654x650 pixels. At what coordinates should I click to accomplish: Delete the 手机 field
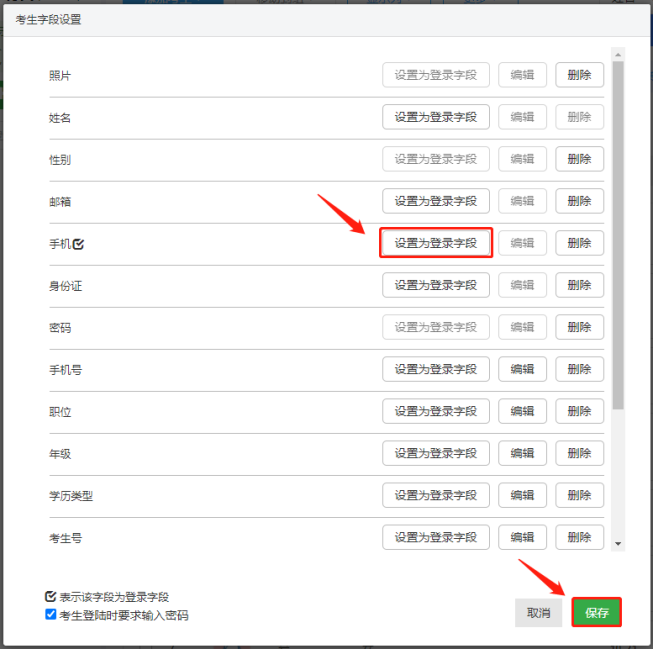579,243
